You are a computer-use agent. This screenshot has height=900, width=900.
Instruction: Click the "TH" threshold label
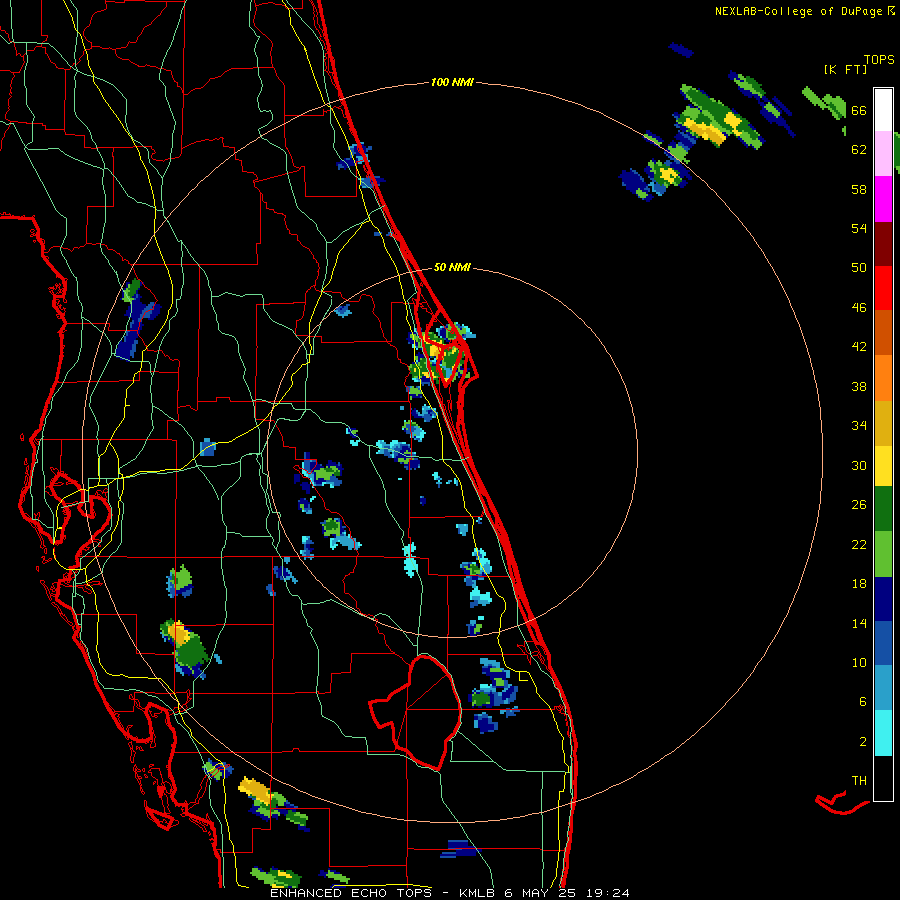pyautogui.click(x=859, y=781)
